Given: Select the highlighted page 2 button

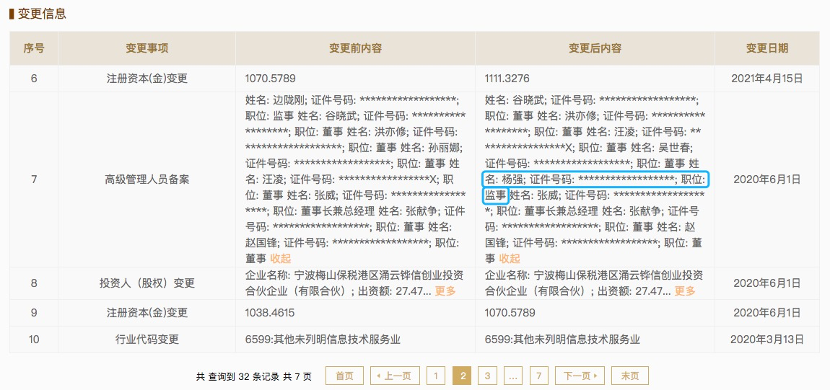Looking at the screenshot, I should pos(462,376).
